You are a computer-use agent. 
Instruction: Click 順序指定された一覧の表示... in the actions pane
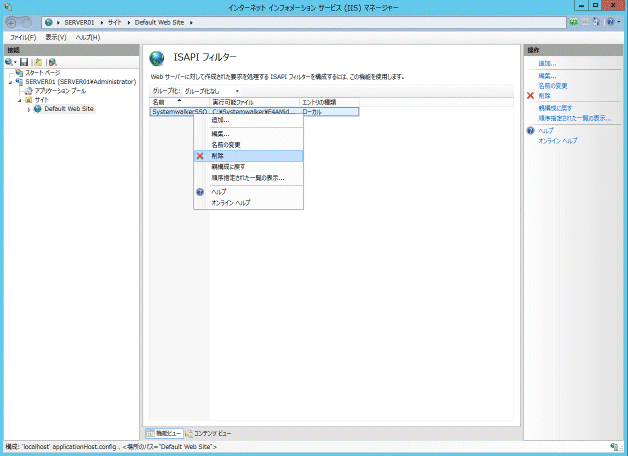(x=575, y=118)
